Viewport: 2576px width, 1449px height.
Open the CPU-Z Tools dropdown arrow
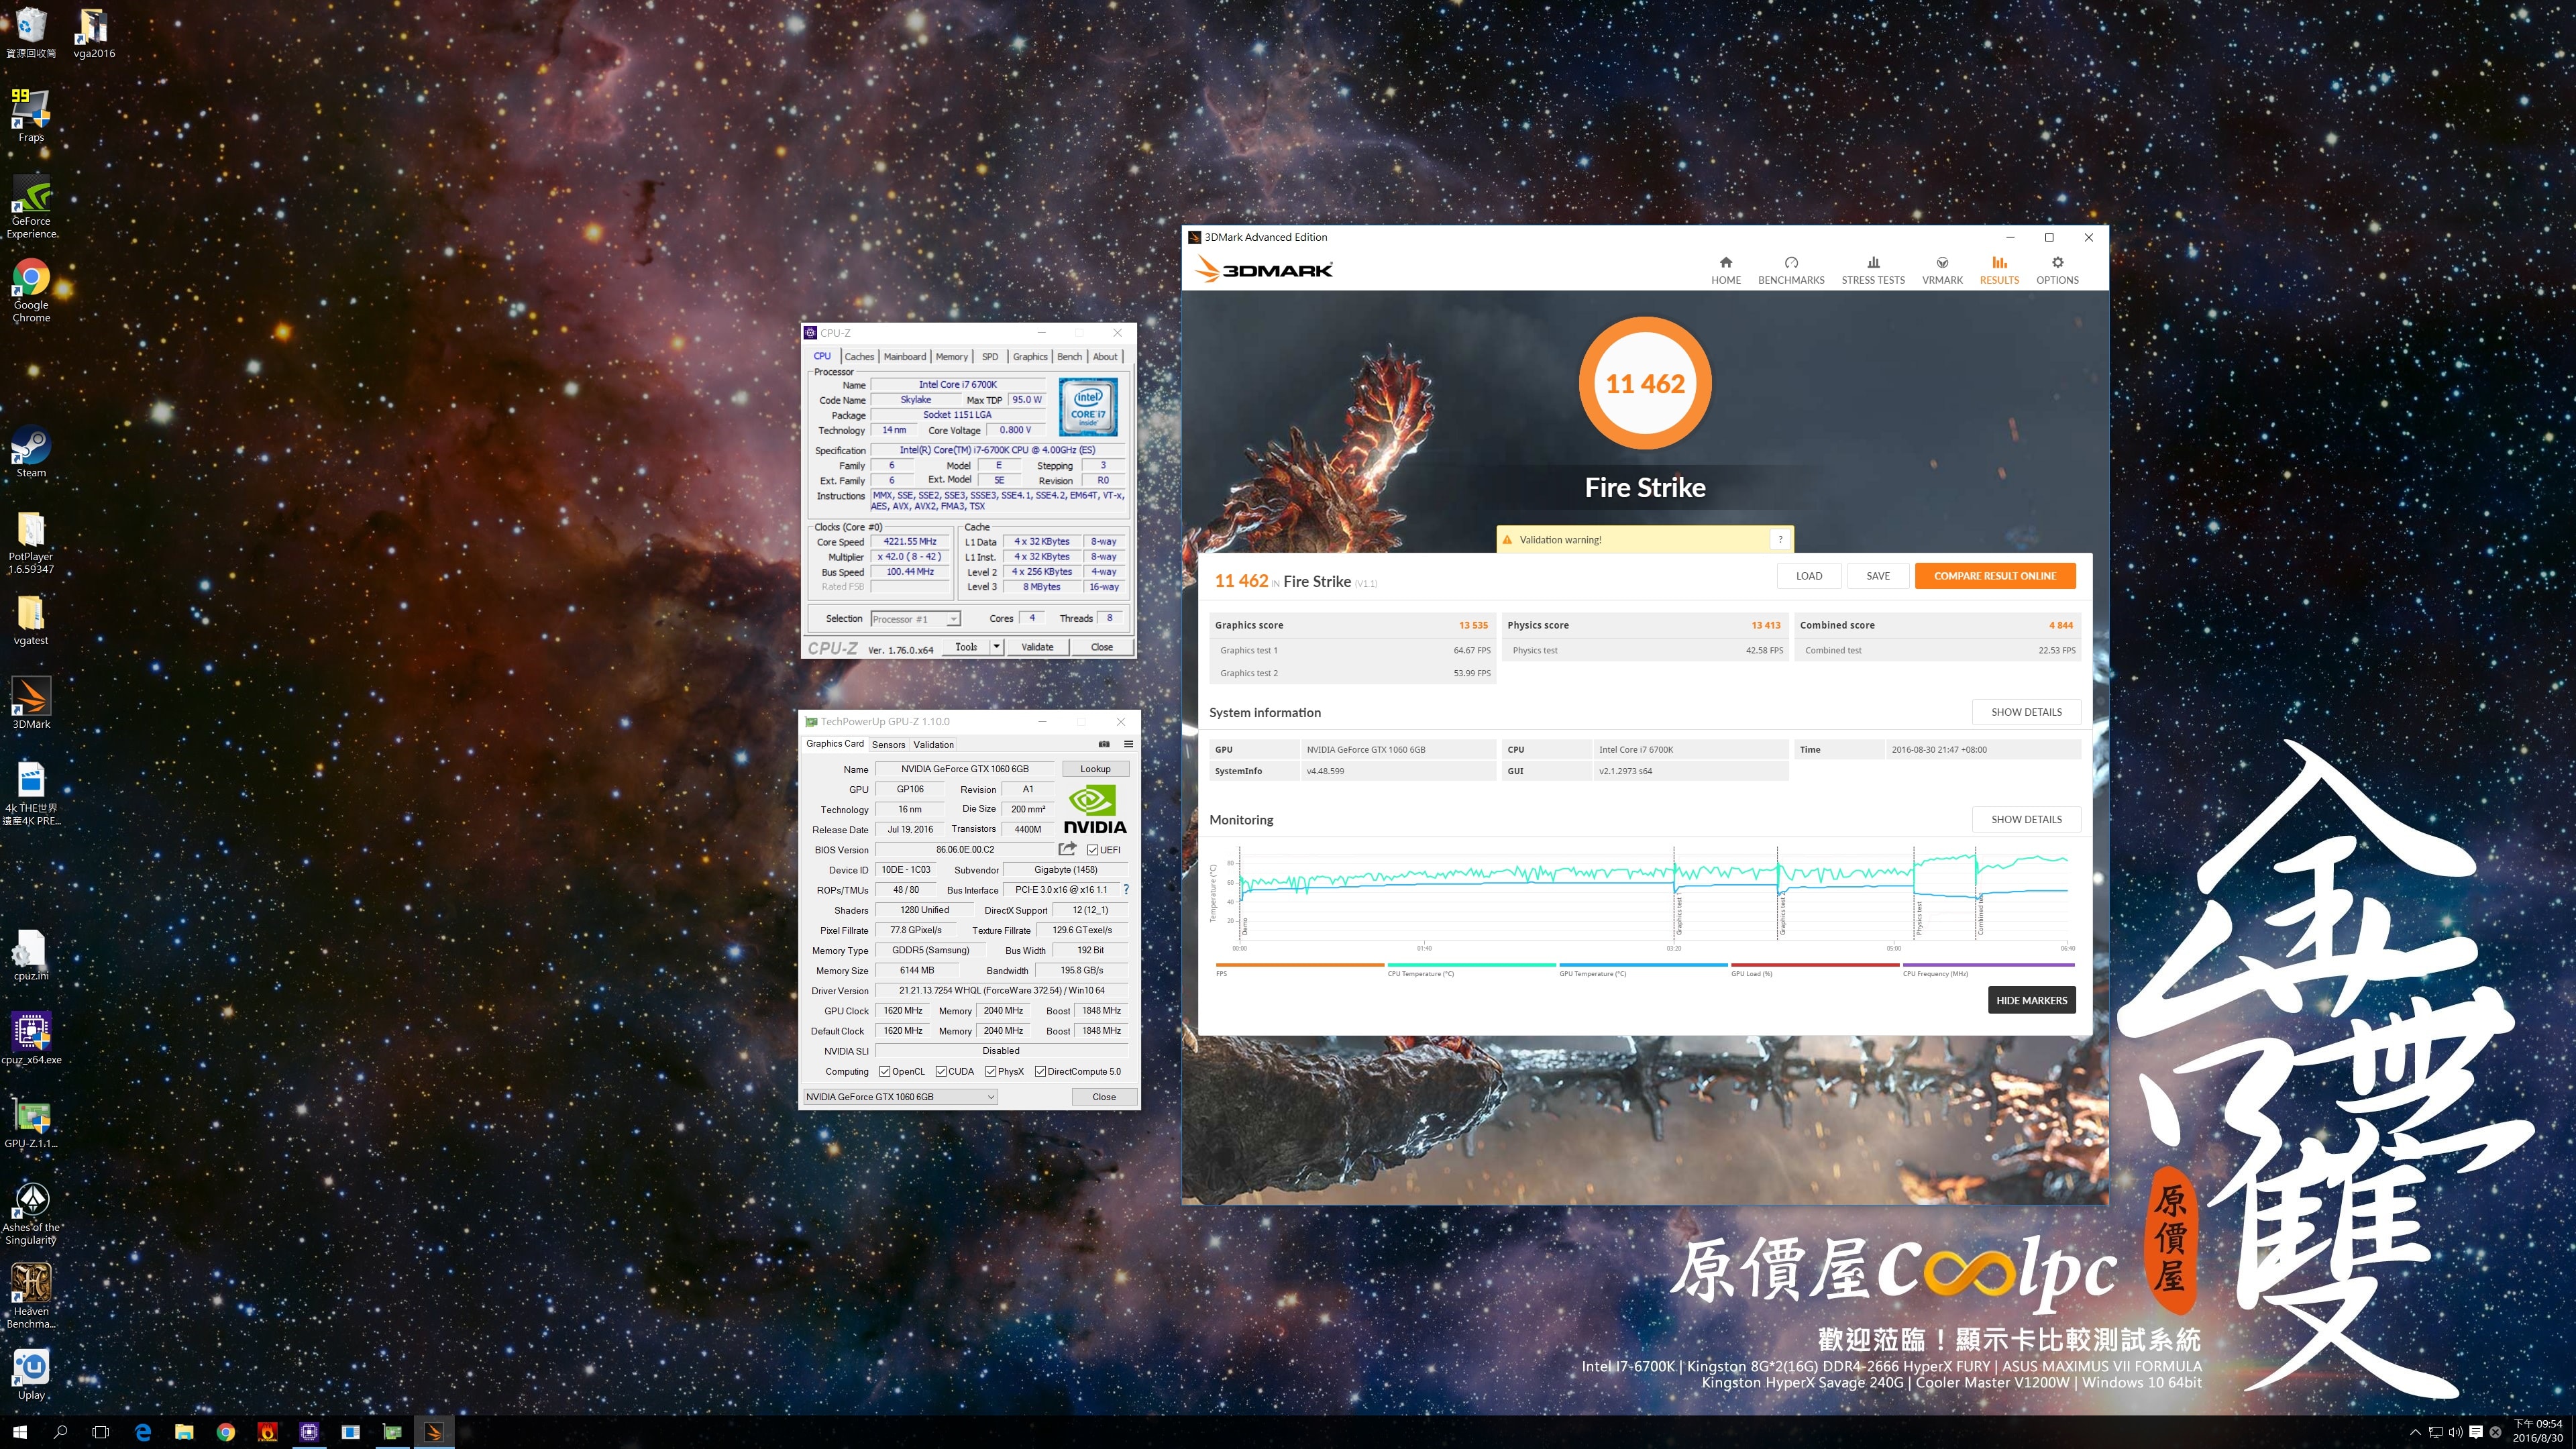pyautogui.click(x=996, y=647)
